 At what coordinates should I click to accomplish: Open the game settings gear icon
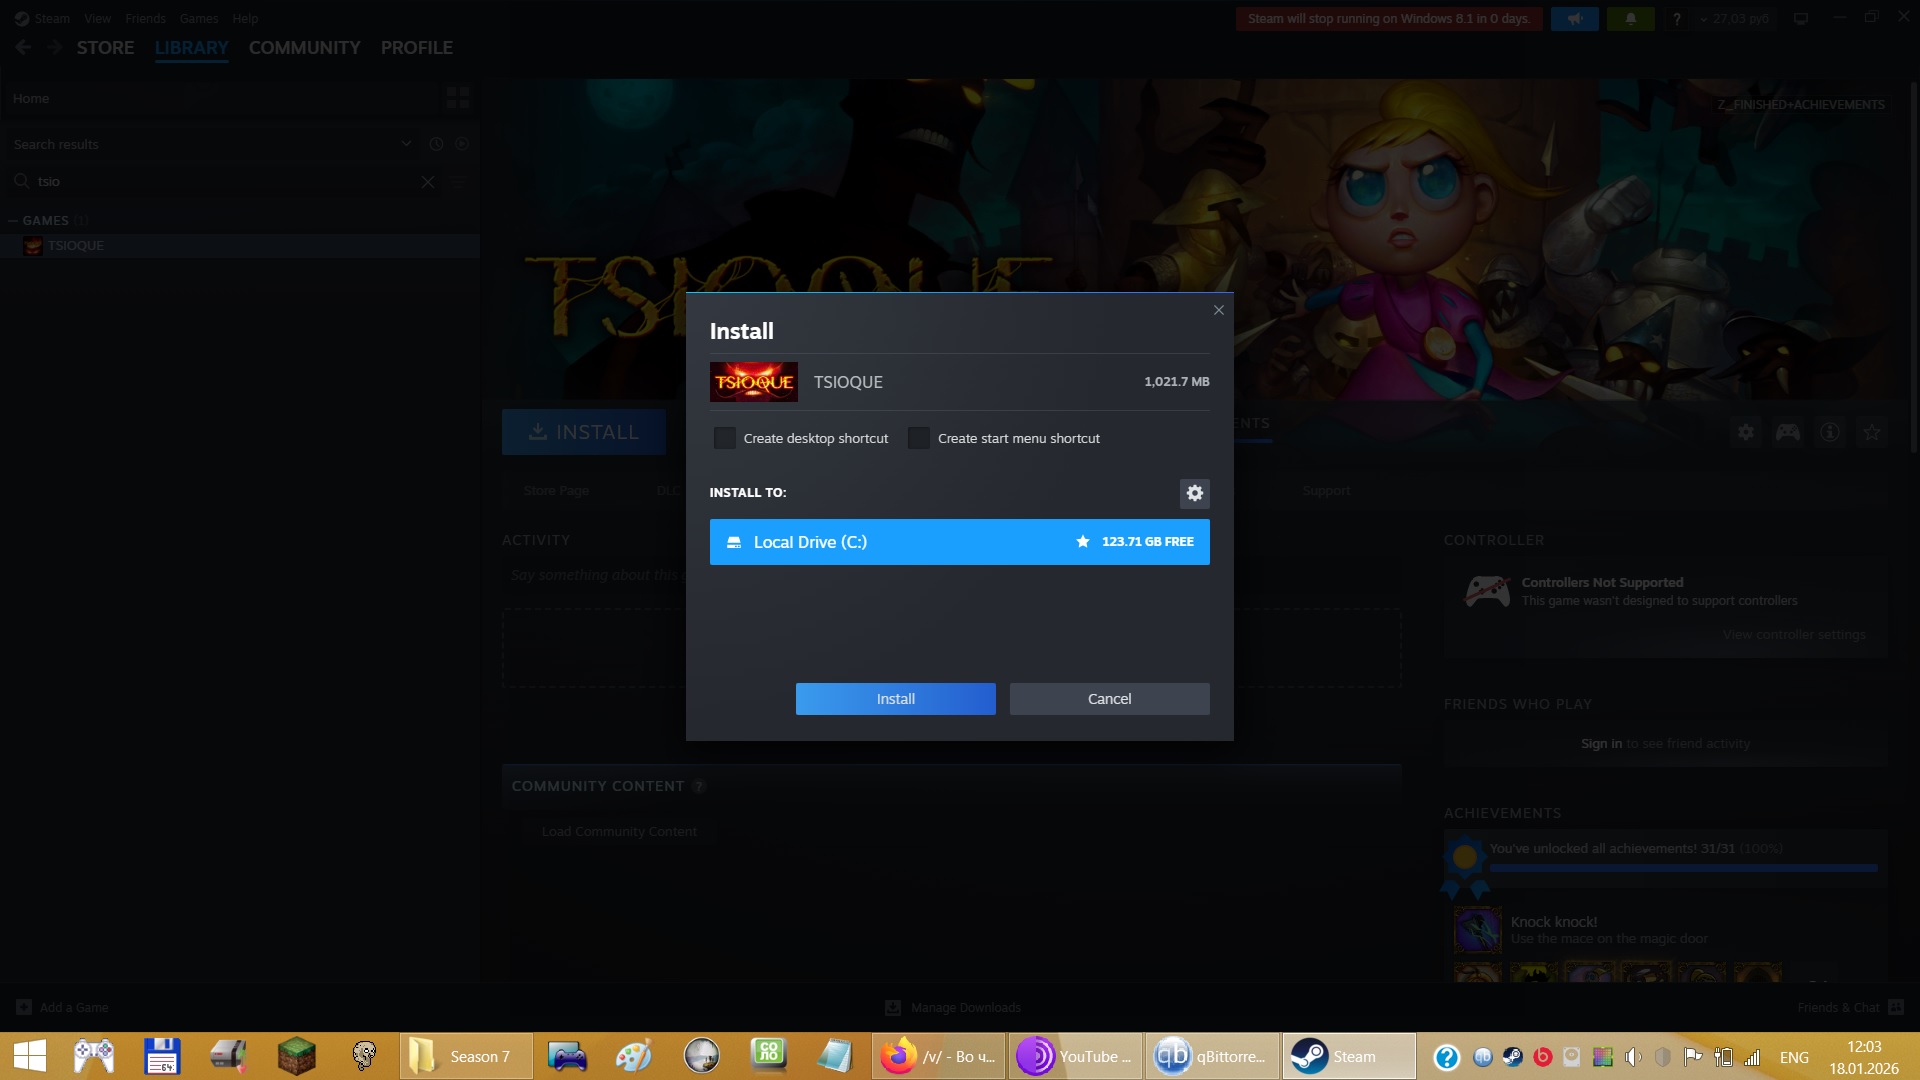[1745, 432]
